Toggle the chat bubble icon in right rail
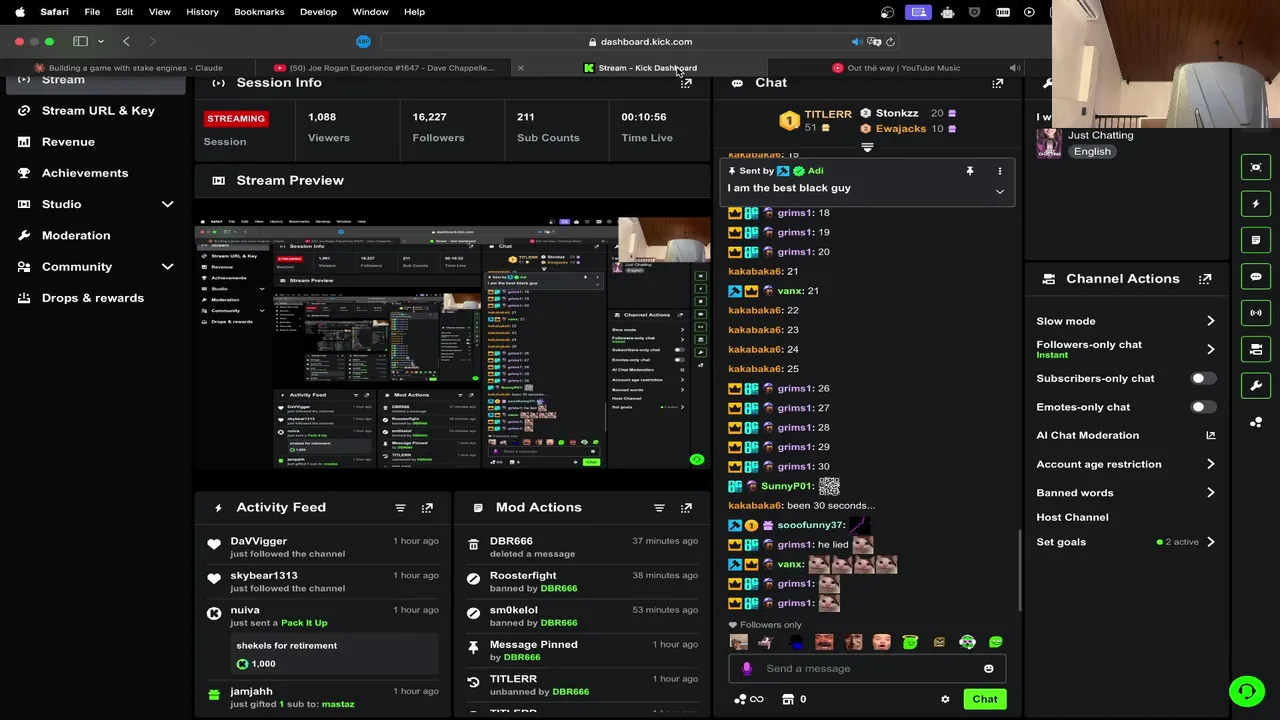The image size is (1280, 720). pos(1256,277)
